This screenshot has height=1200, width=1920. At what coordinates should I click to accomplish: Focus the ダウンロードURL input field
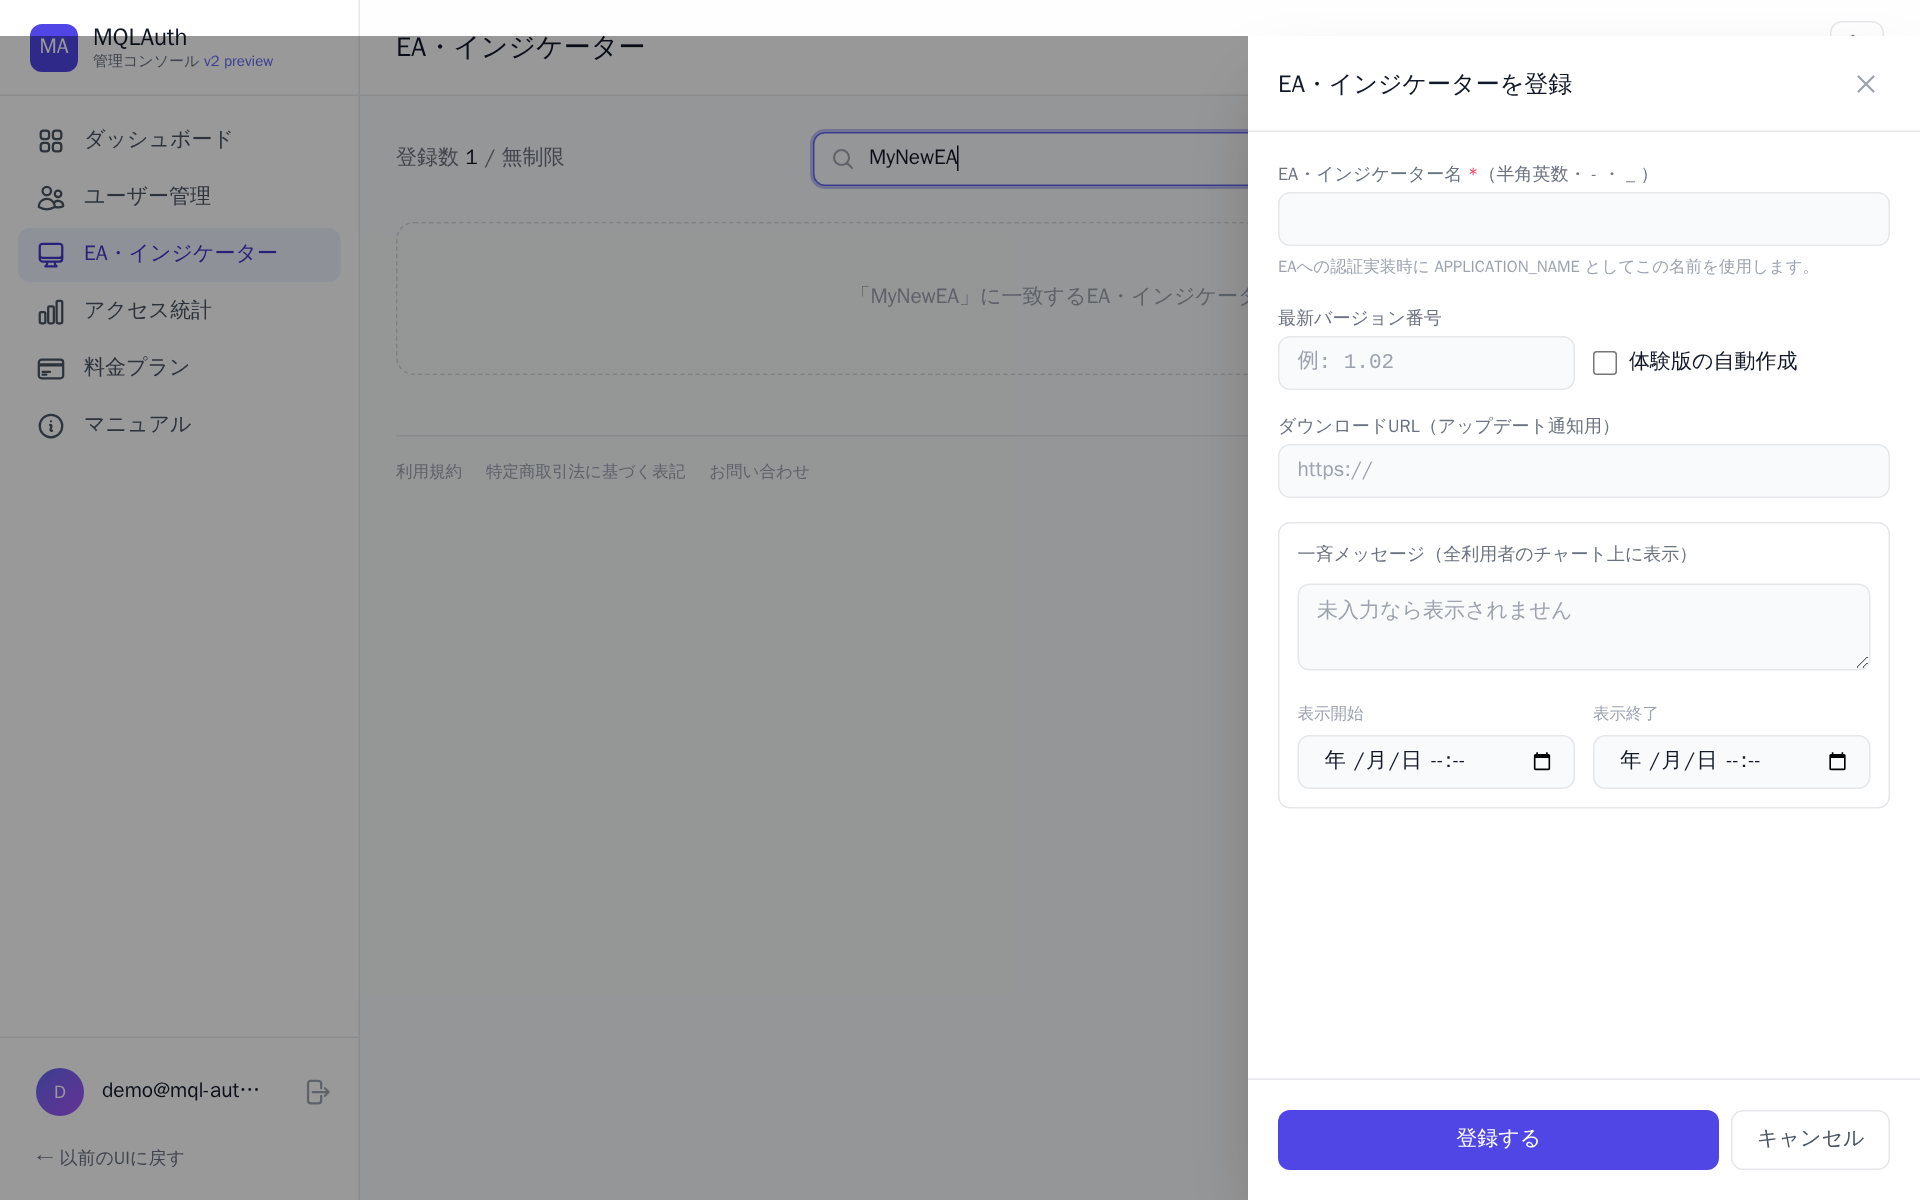(1583, 470)
